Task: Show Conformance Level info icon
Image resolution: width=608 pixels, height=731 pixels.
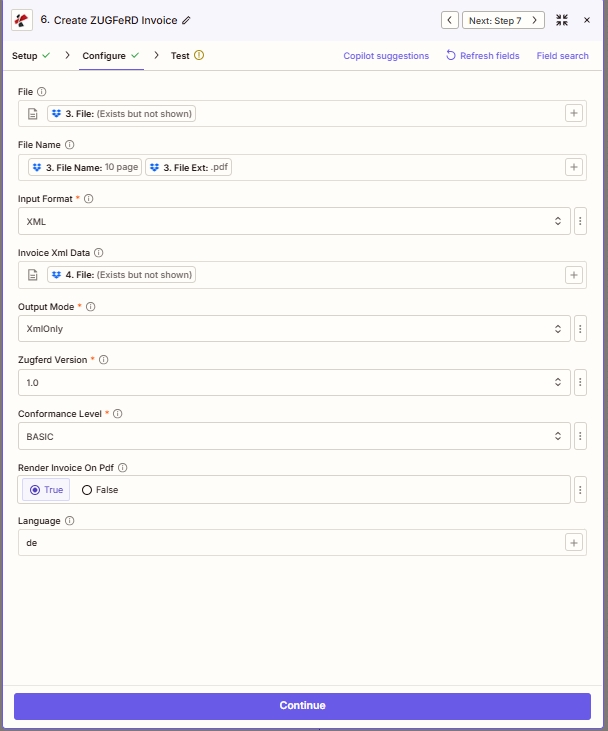Action: pyautogui.click(x=117, y=414)
